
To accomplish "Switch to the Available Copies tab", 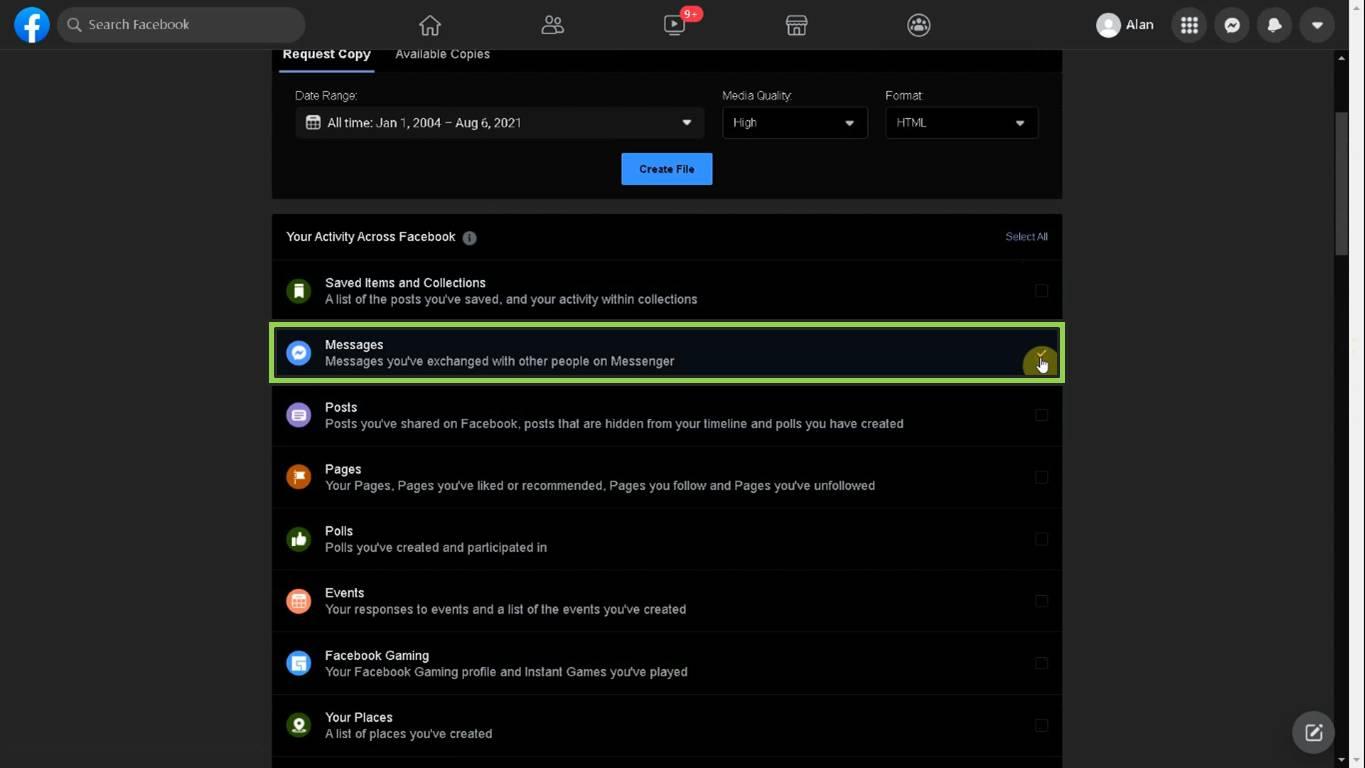I will point(442,55).
